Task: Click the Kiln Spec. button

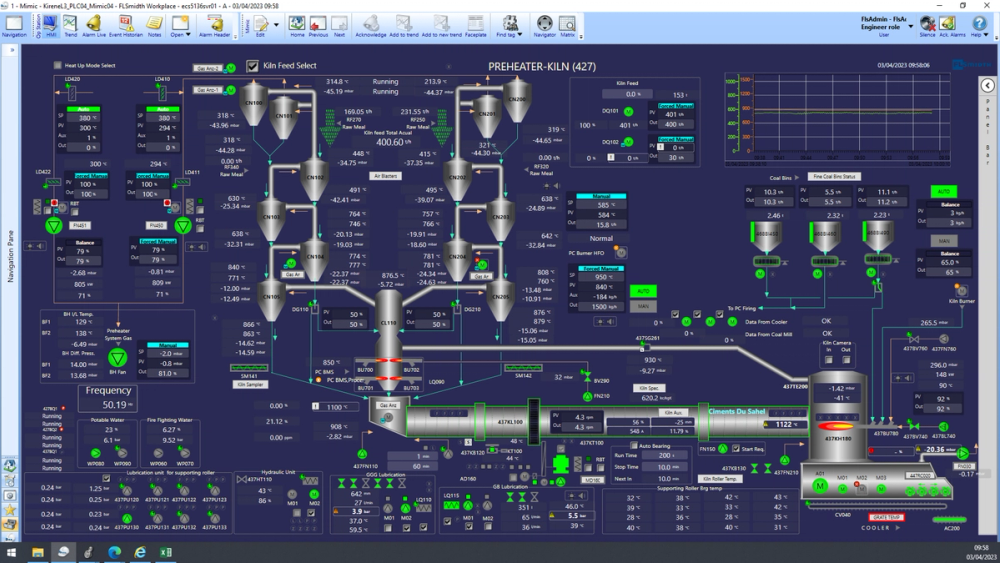Action: coord(649,388)
